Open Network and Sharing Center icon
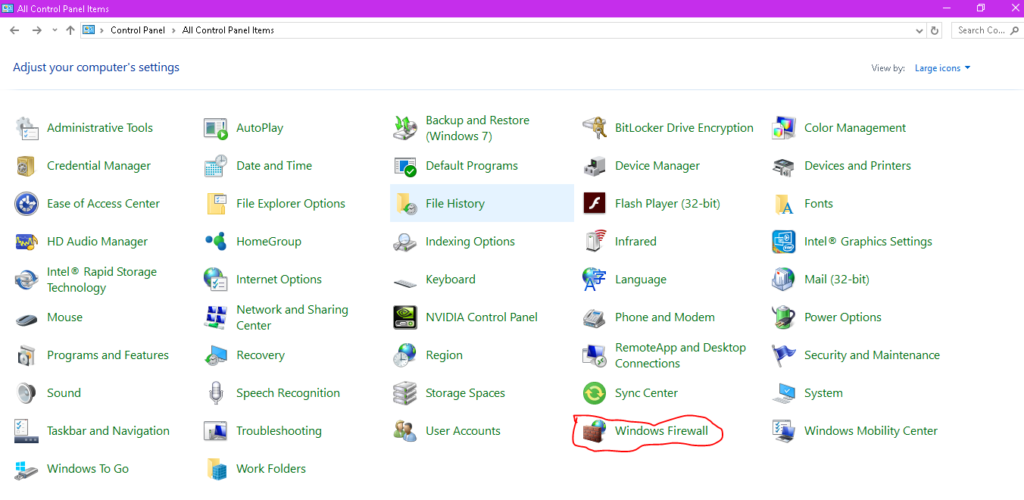 point(216,317)
